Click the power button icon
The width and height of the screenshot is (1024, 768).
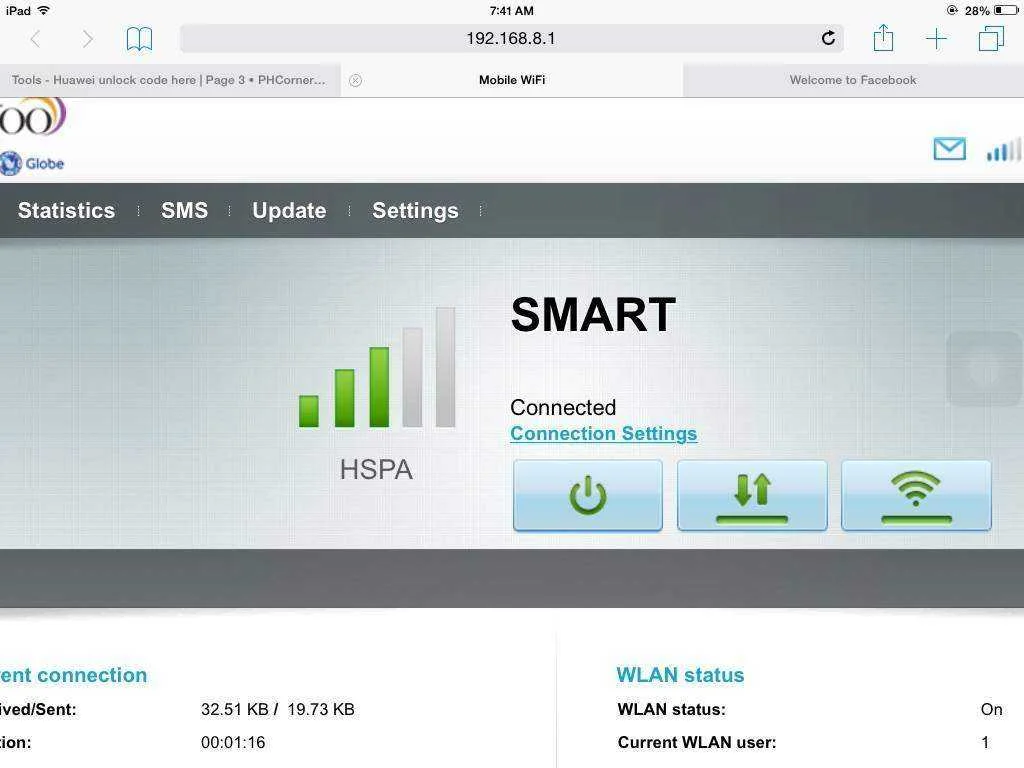588,495
